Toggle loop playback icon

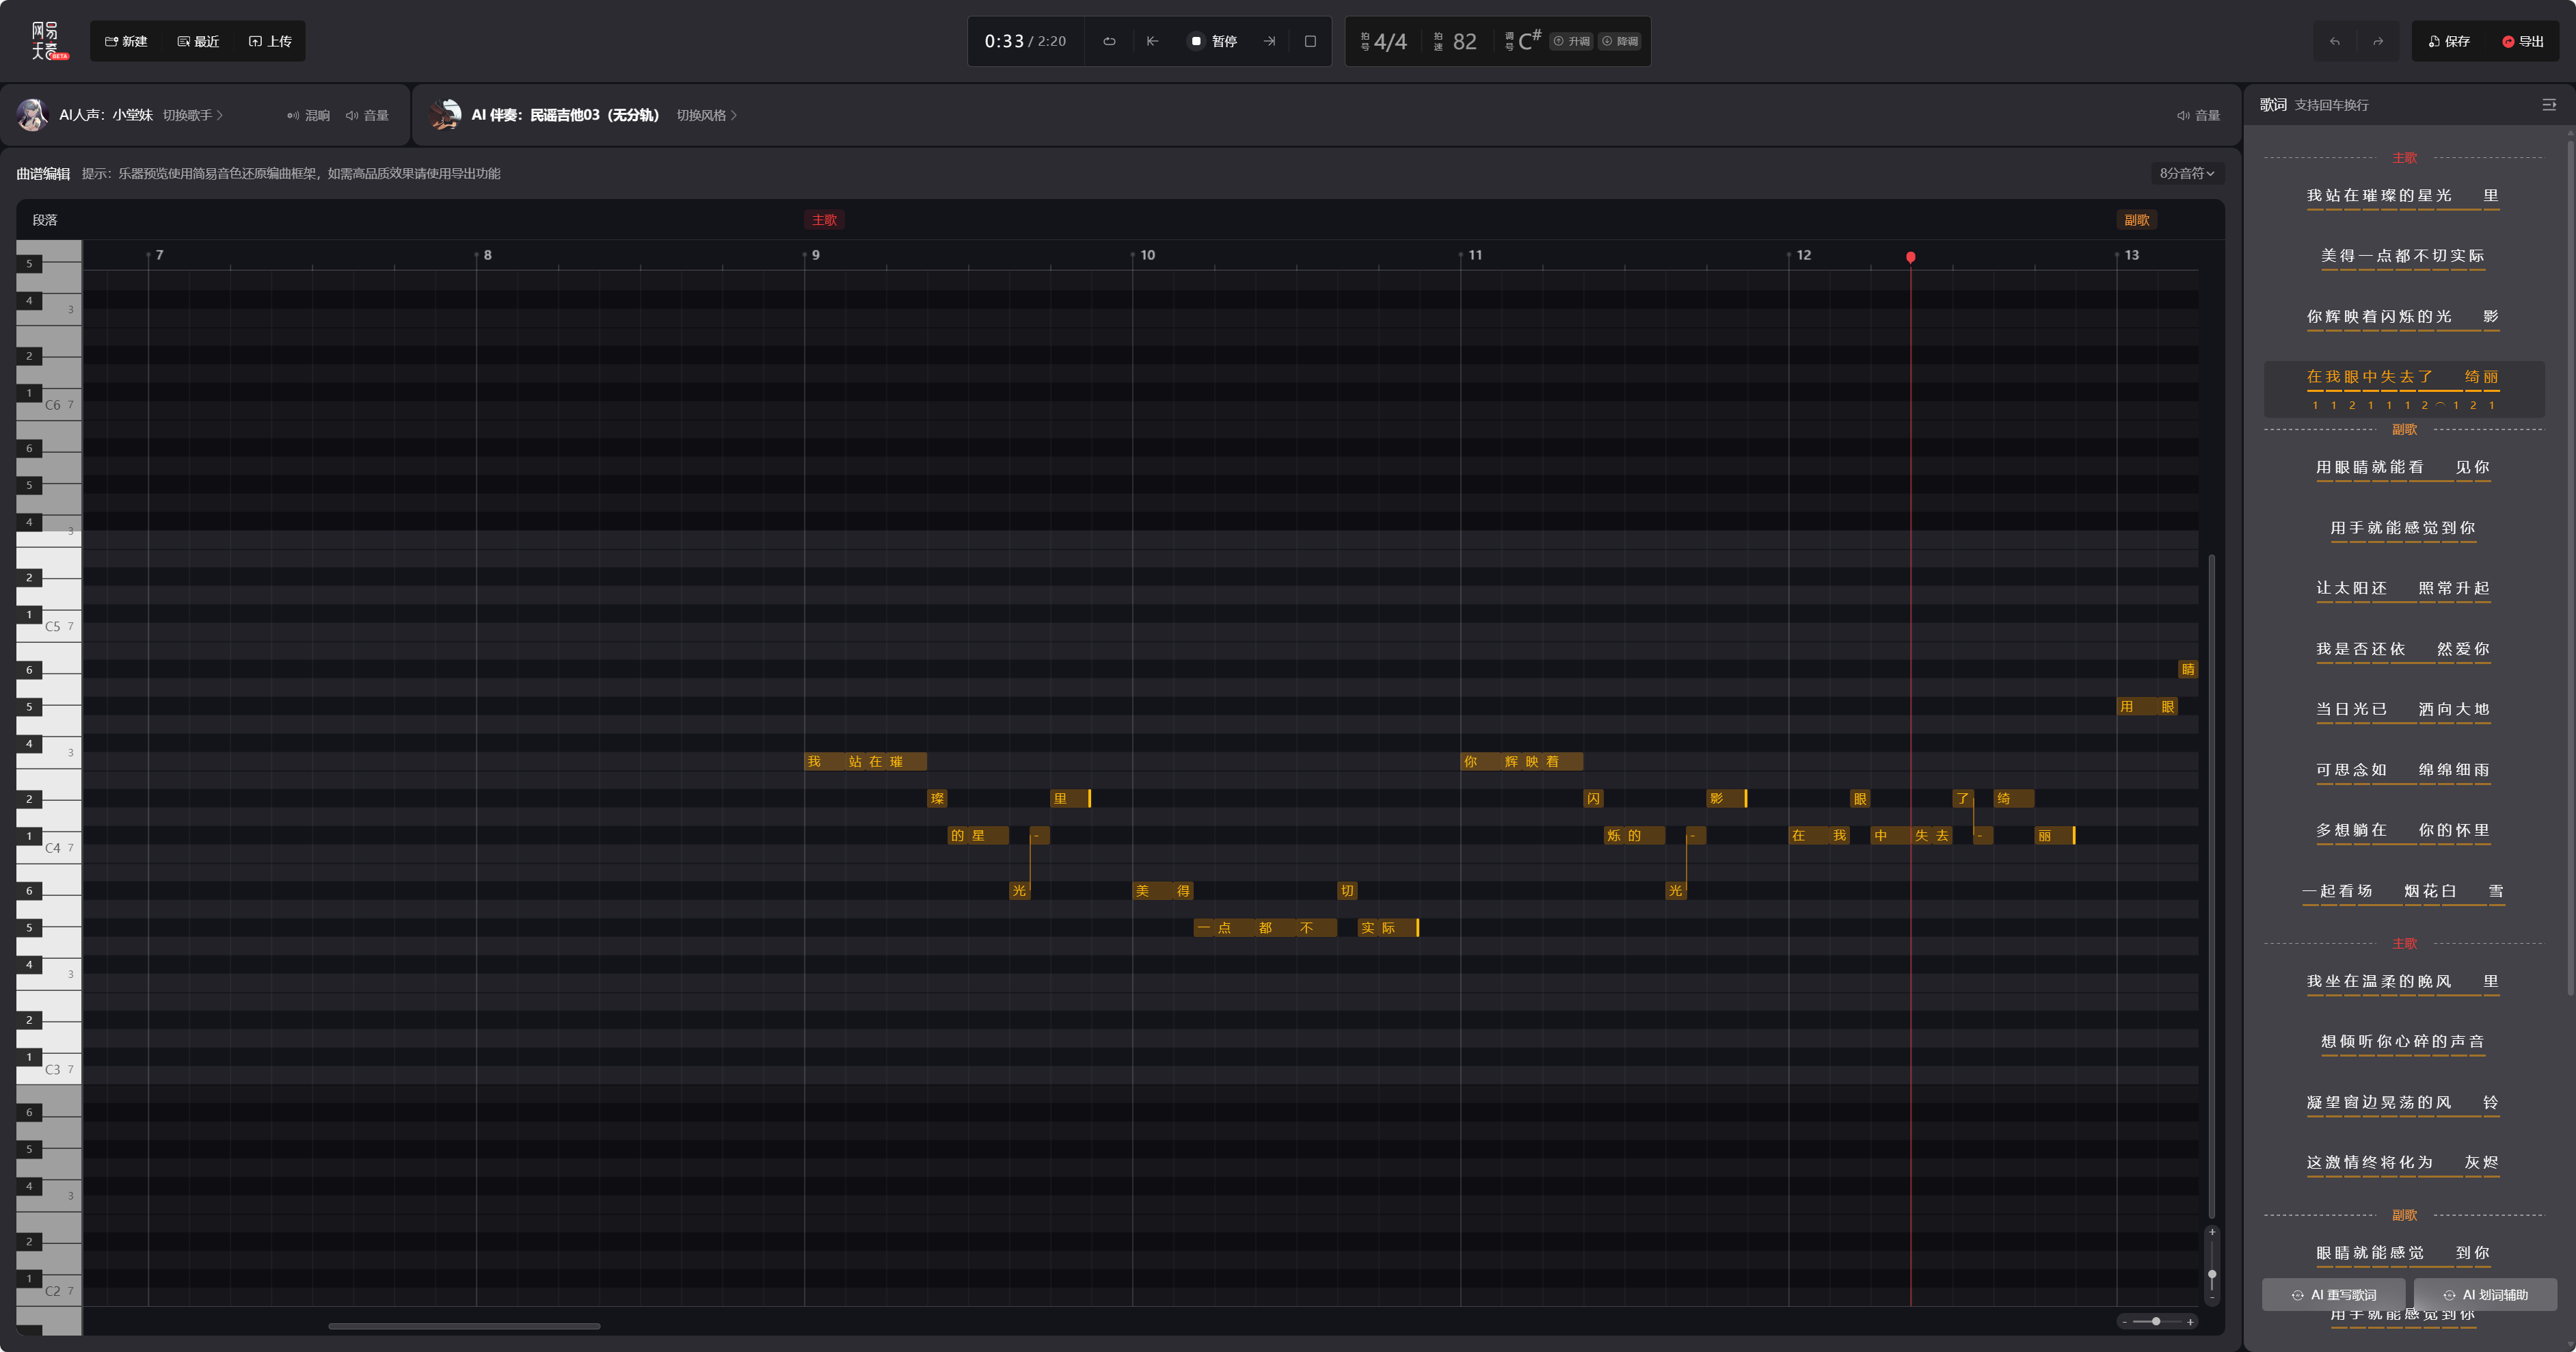pyautogui.click(x=1109, y=41)
